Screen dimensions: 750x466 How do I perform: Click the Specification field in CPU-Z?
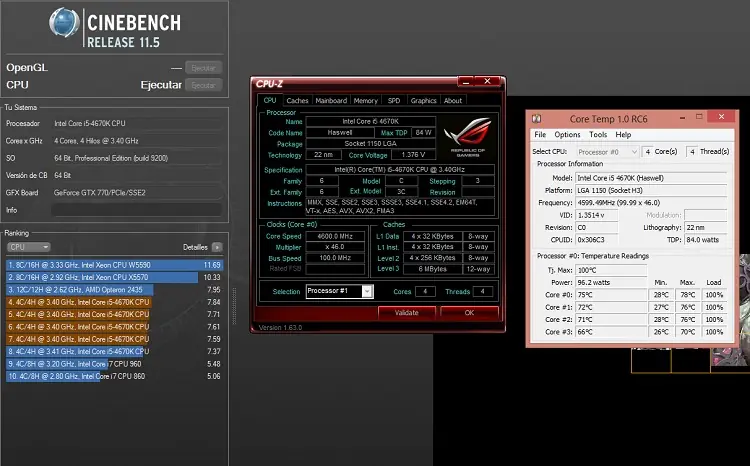400,169
